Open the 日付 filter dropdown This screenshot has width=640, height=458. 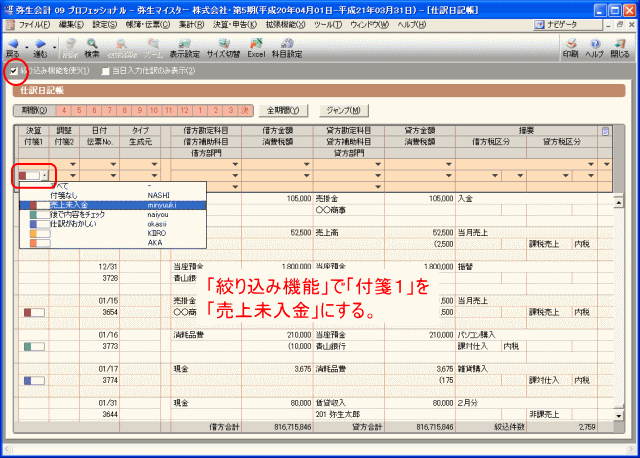pos(113,164)
